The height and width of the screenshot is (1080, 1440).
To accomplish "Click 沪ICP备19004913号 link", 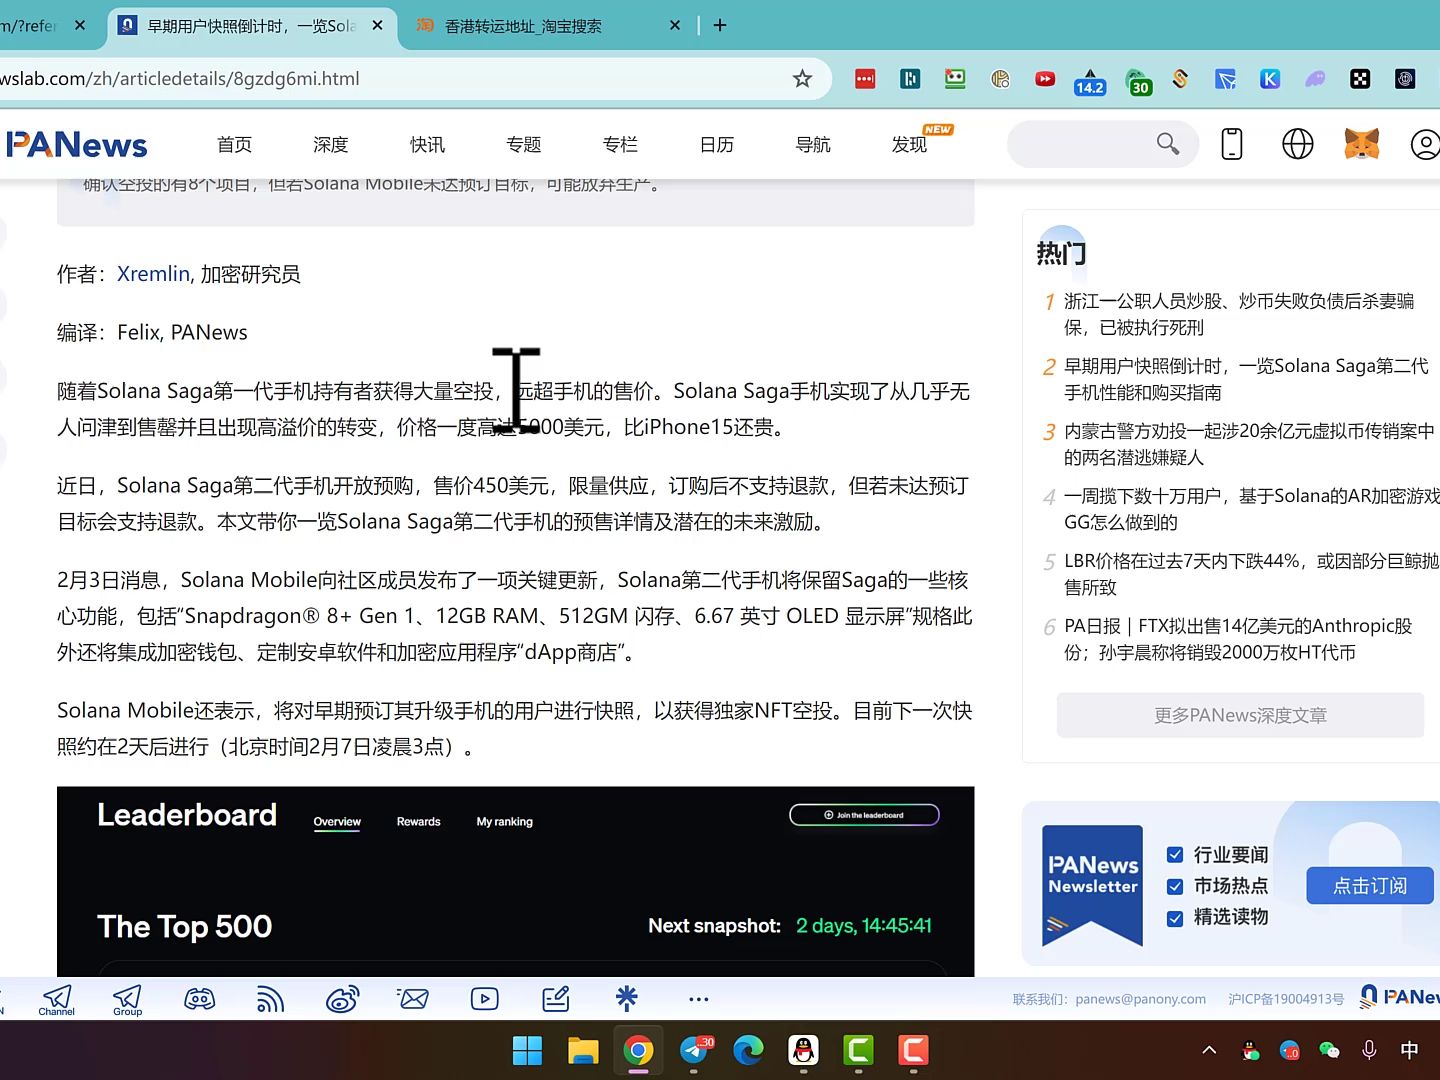I will 1286,999.
